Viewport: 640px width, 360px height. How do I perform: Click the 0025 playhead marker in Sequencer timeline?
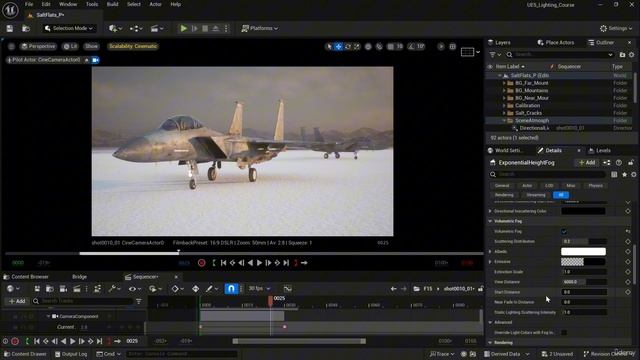[270, 301]
